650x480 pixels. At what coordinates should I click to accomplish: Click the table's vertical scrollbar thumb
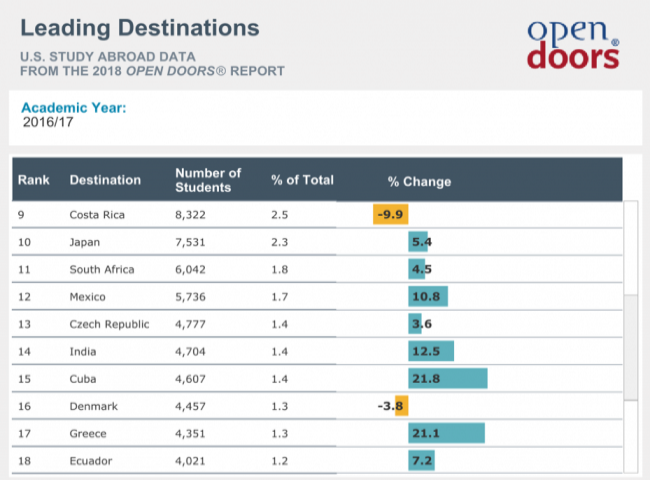coord(631,347)
